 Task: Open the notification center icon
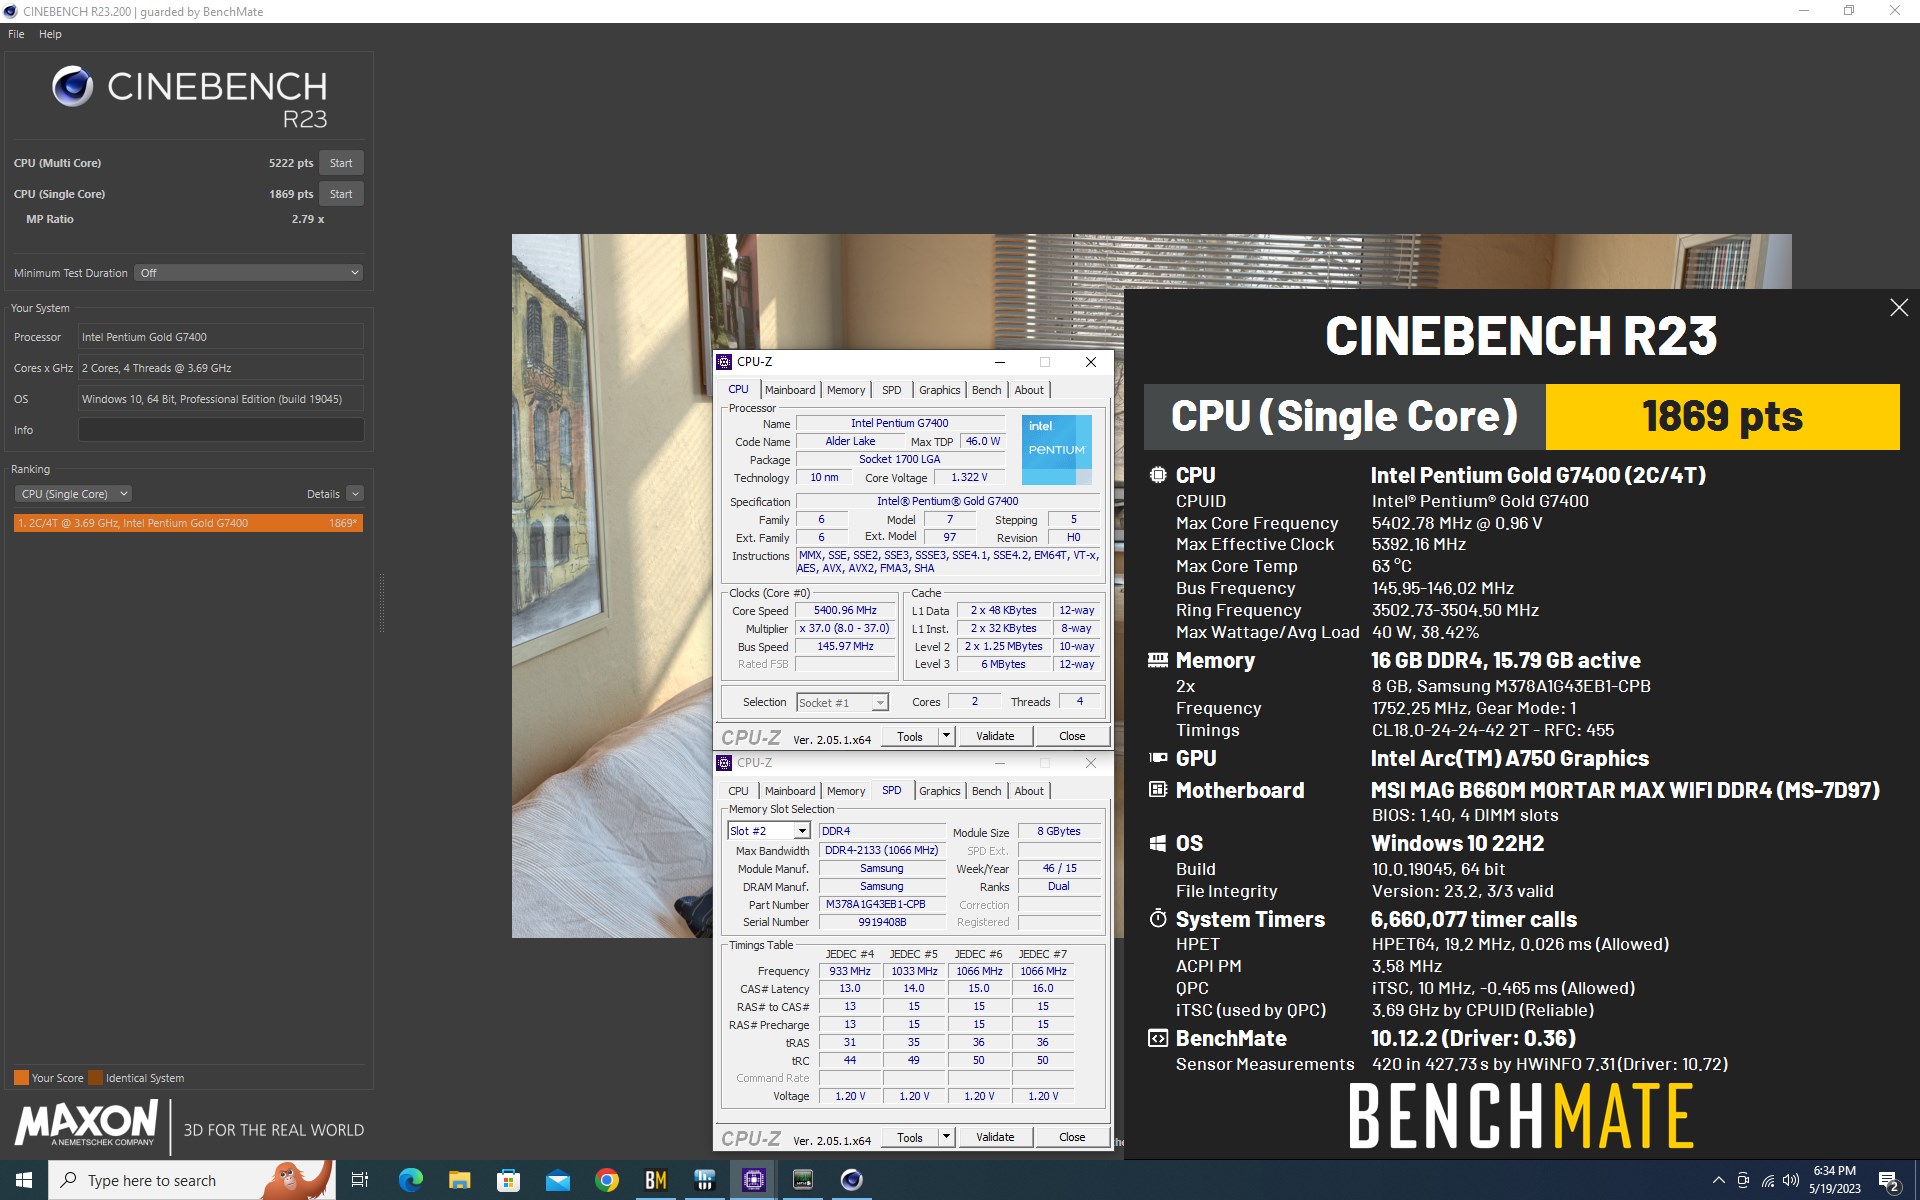(x=1889, y=1181)
